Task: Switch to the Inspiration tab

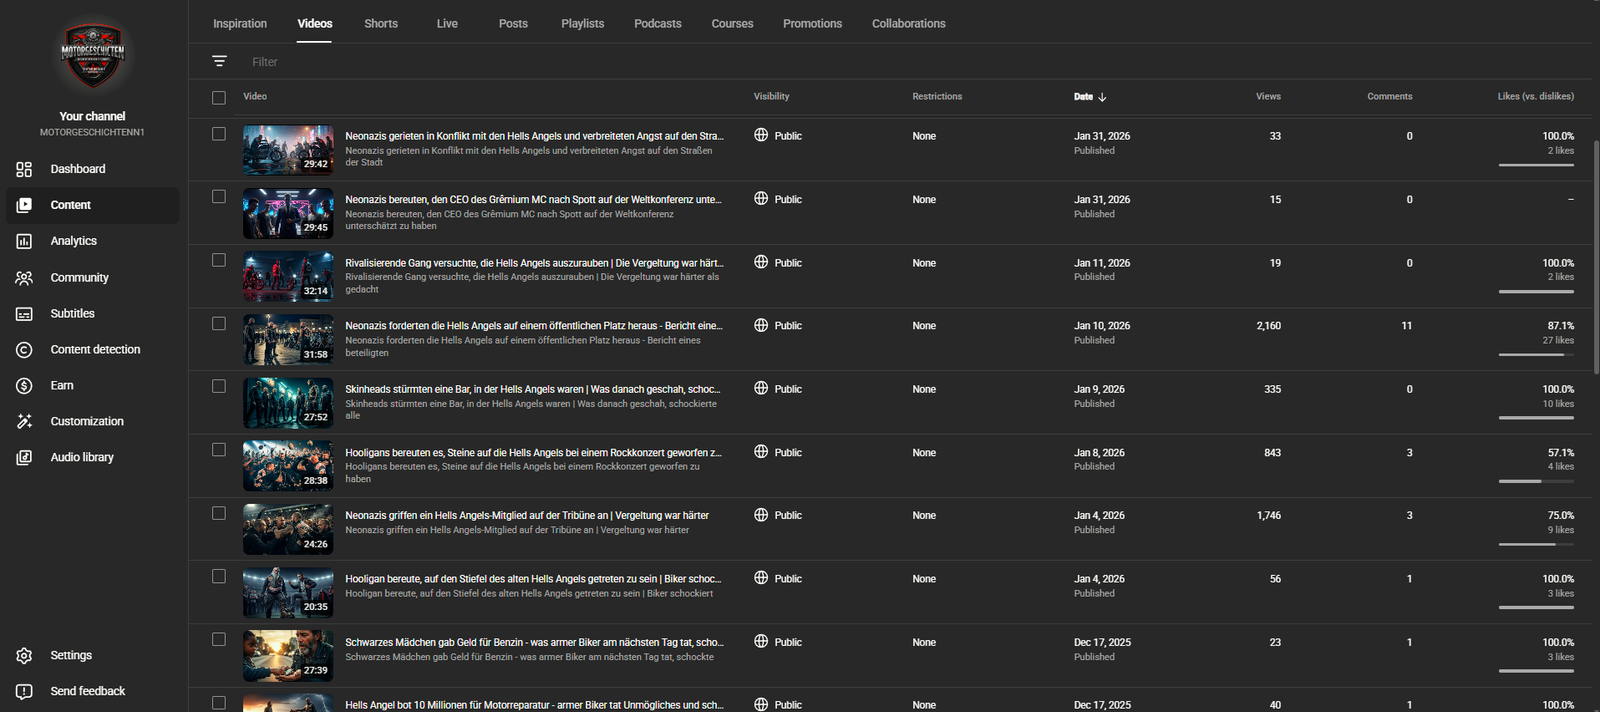Action: [240, 23]
